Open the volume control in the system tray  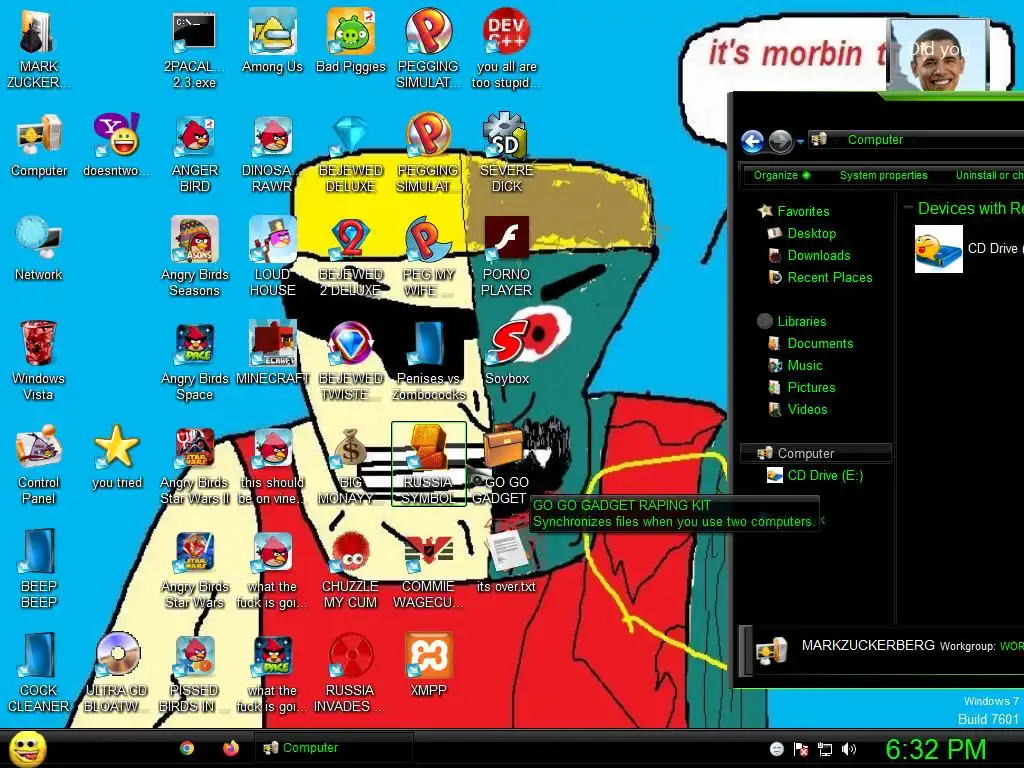point(848,749)
